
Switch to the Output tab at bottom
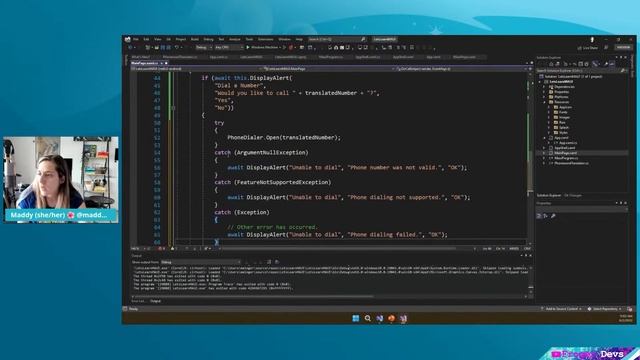tap(155, 301)
